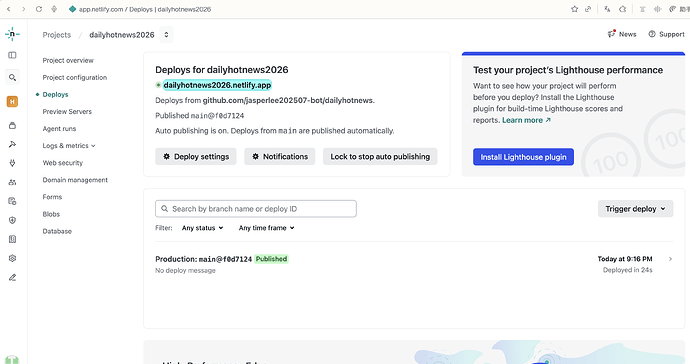Open Agent runs
Viewport: 690px width, 364px height.
[59, 129]
